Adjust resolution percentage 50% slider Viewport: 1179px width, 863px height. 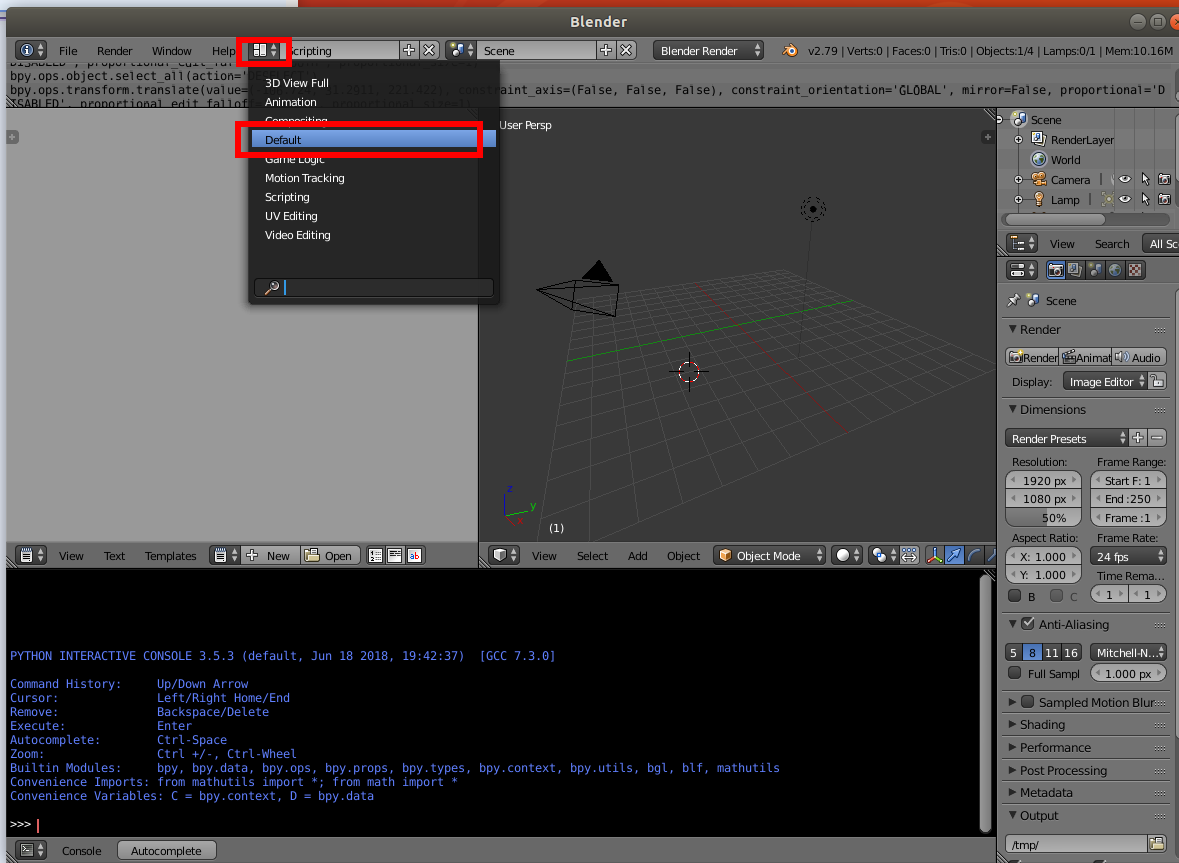click(x=1043, y=518)
